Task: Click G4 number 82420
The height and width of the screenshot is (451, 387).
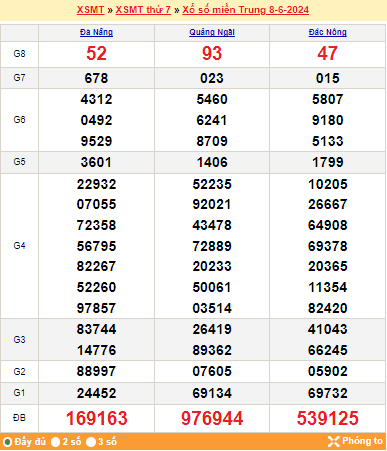Action: coord(328,308)
